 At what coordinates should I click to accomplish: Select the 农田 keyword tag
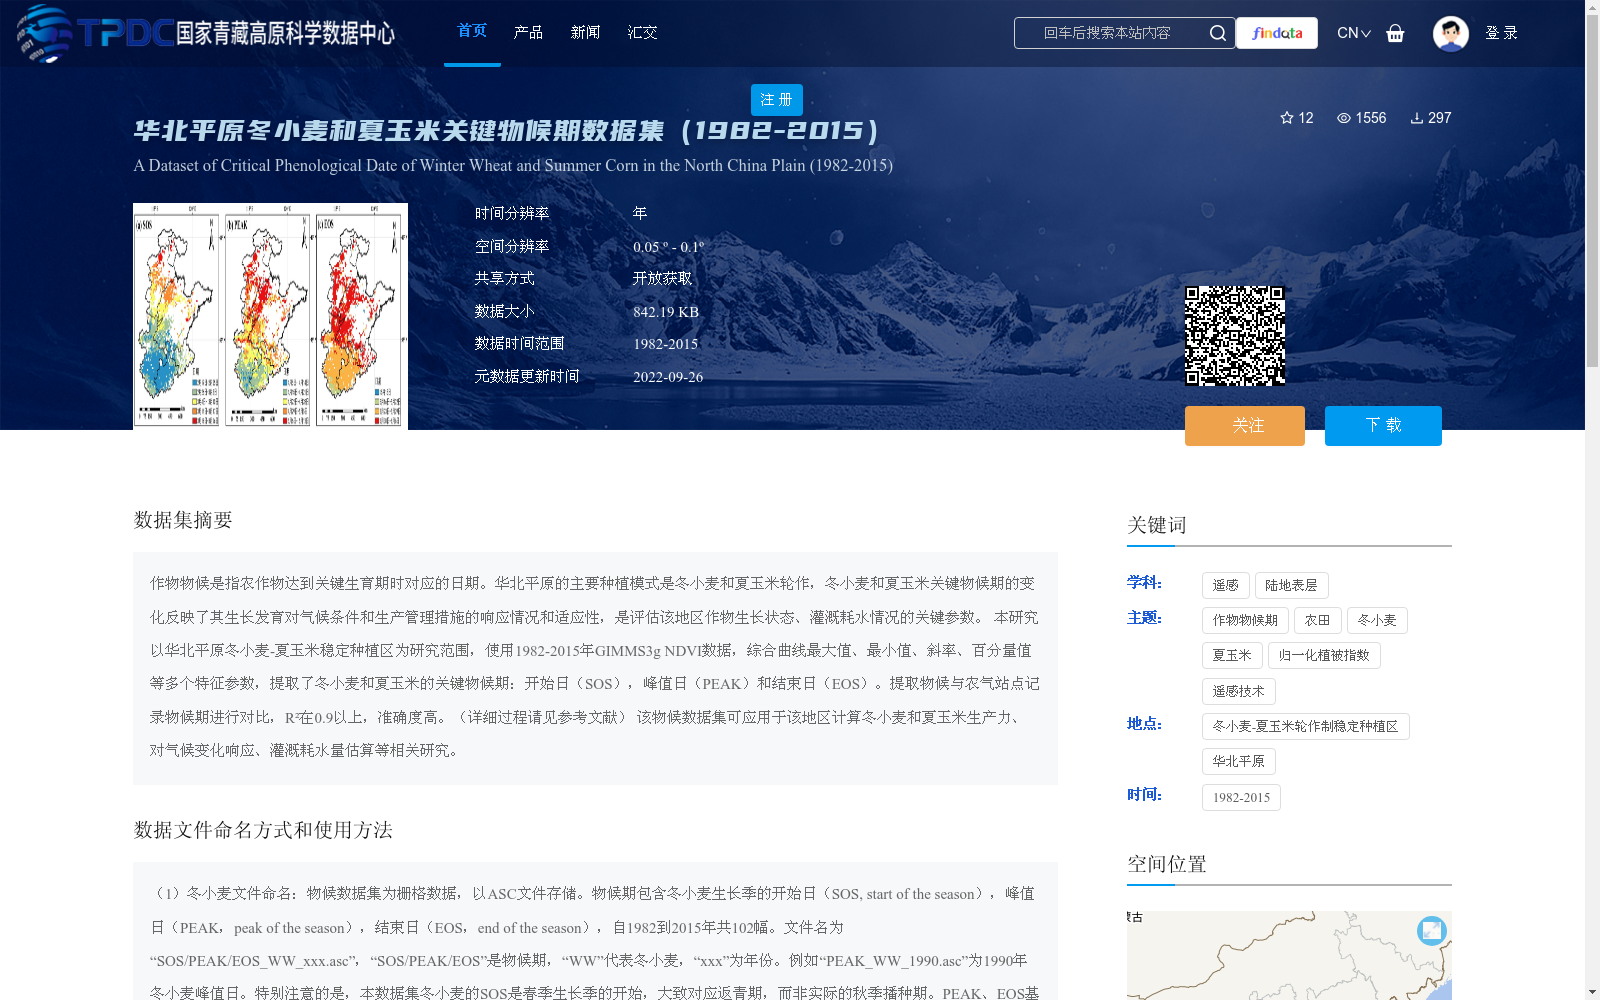(1317, 621)
